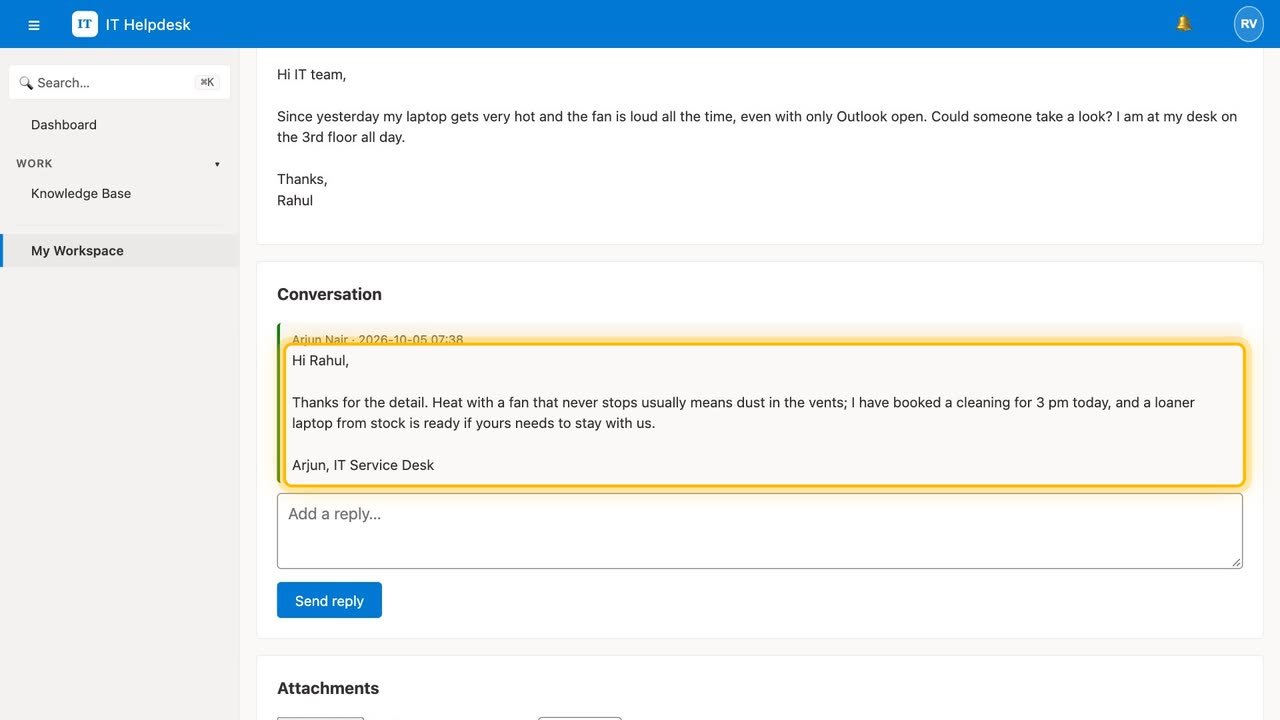Click the 'Arjun Nair · 2026-10-05' comment header

(377, 340)
